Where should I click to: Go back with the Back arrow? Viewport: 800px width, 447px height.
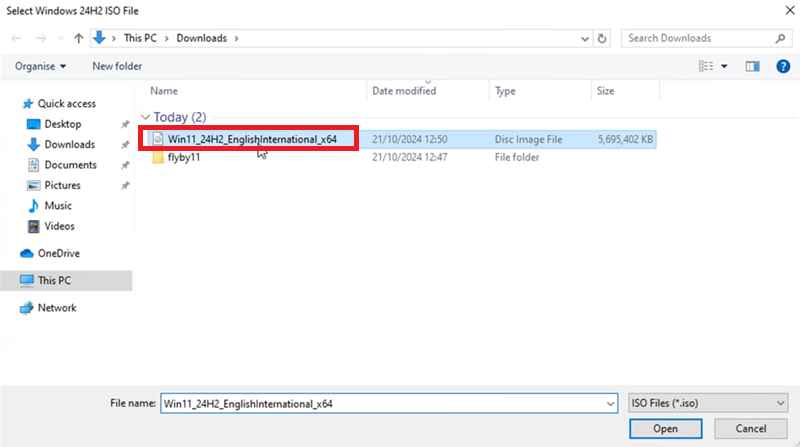pyautogui.click(x=16, y=38)
